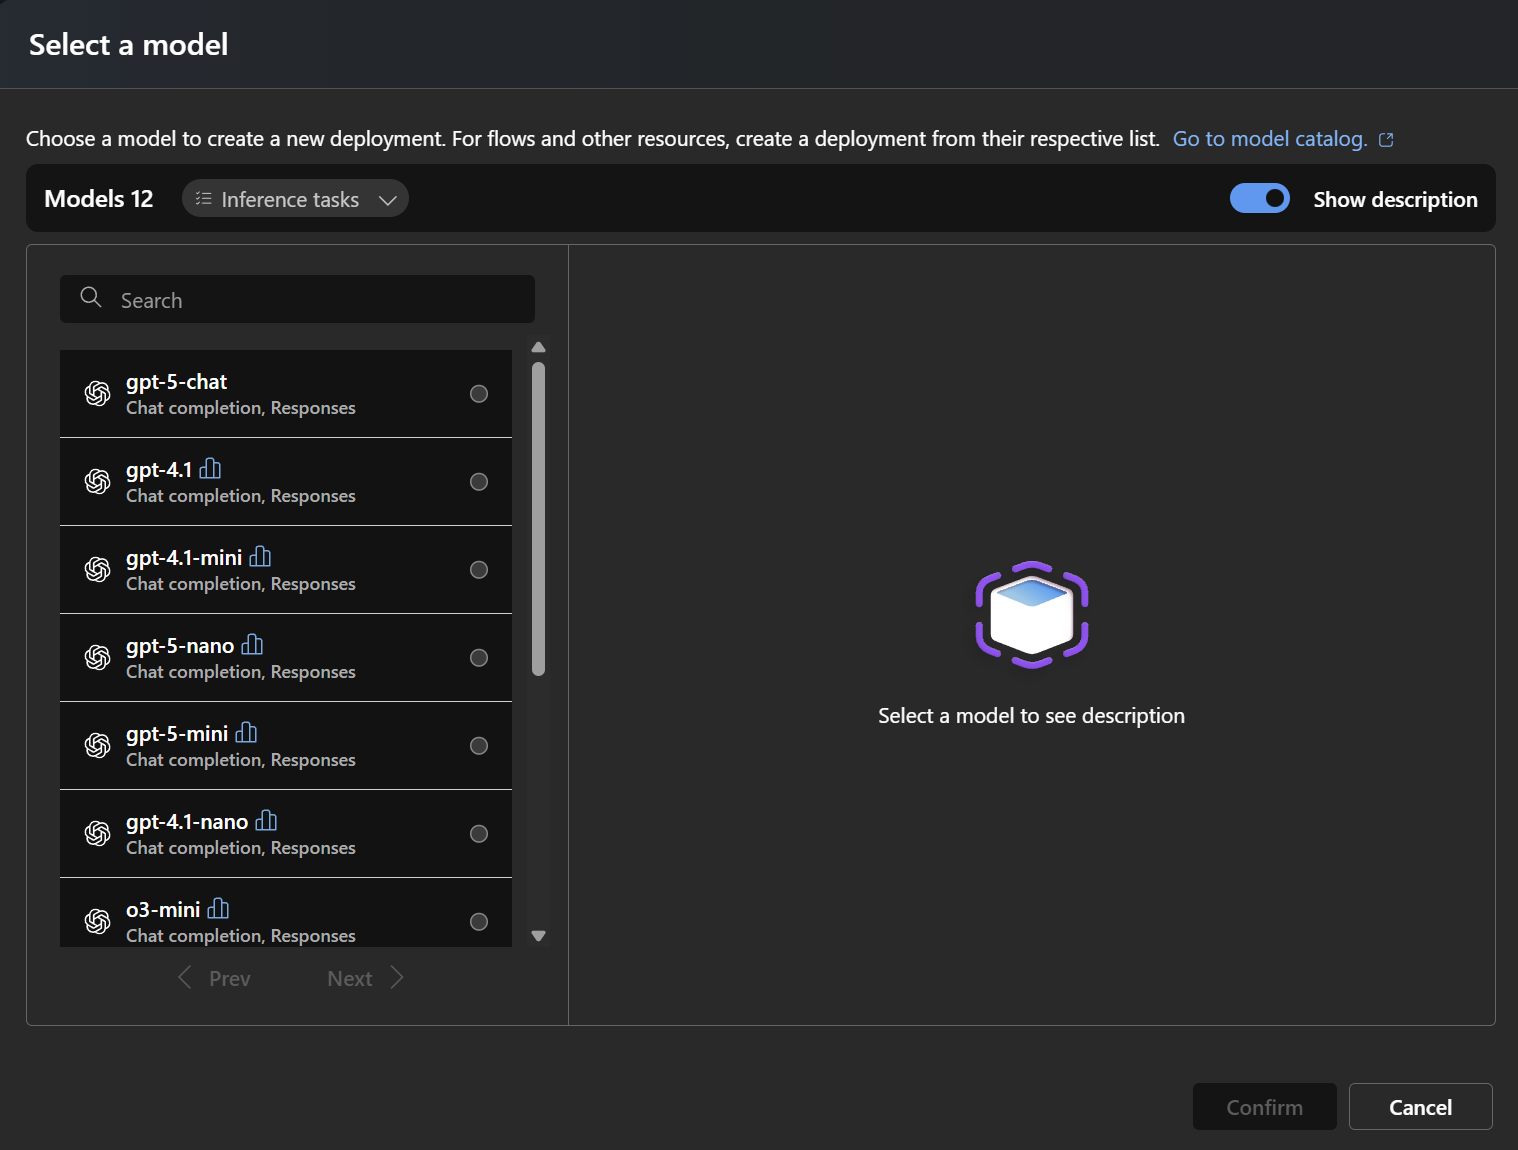Click the Cancel button

(x=1421, y=1107)
